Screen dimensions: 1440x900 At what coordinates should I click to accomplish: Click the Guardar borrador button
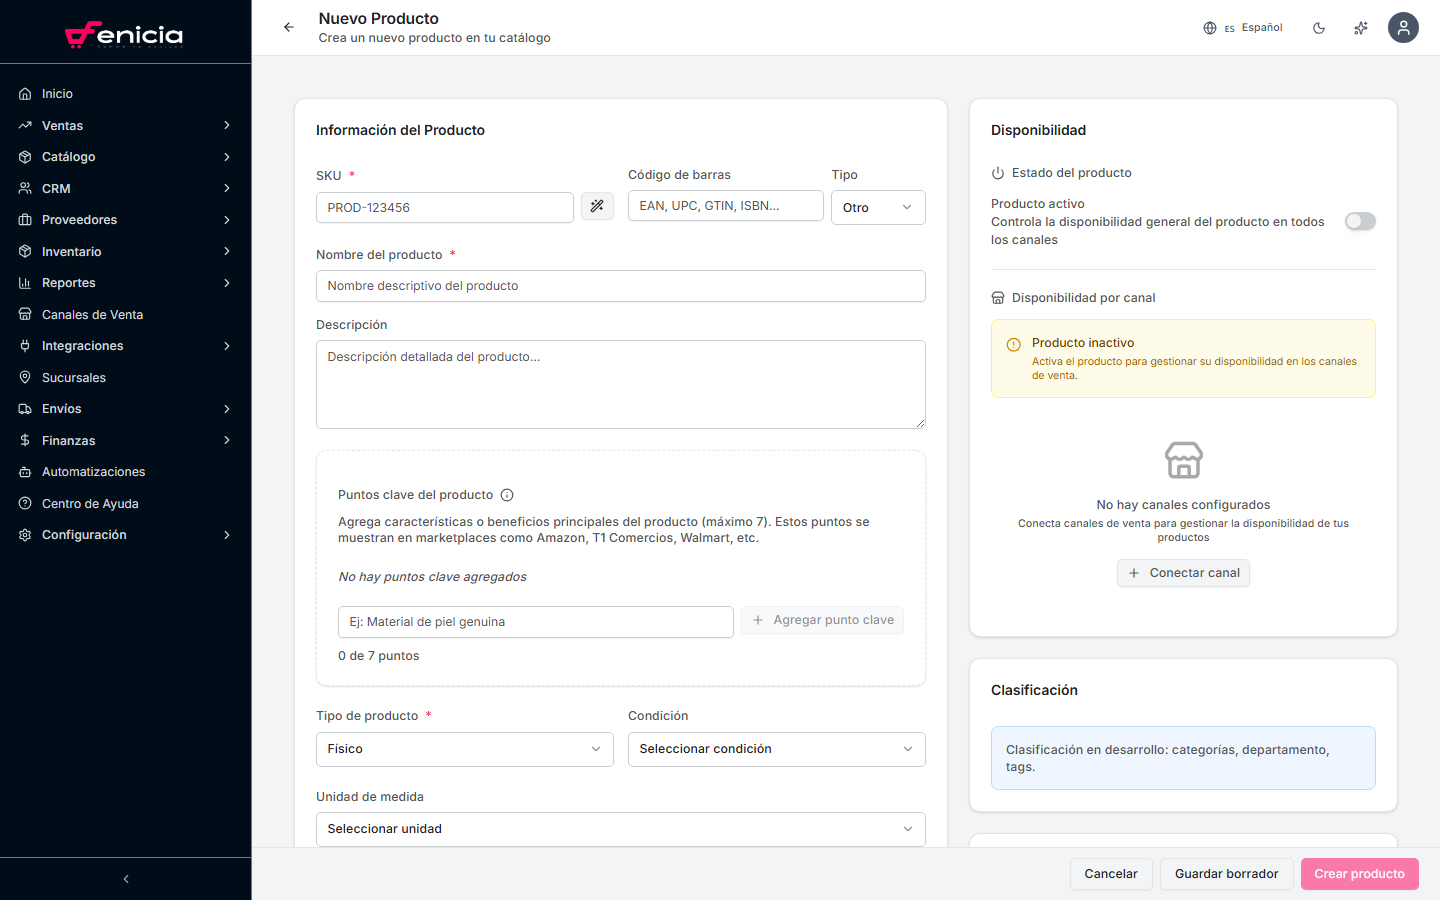point(1226,874)
